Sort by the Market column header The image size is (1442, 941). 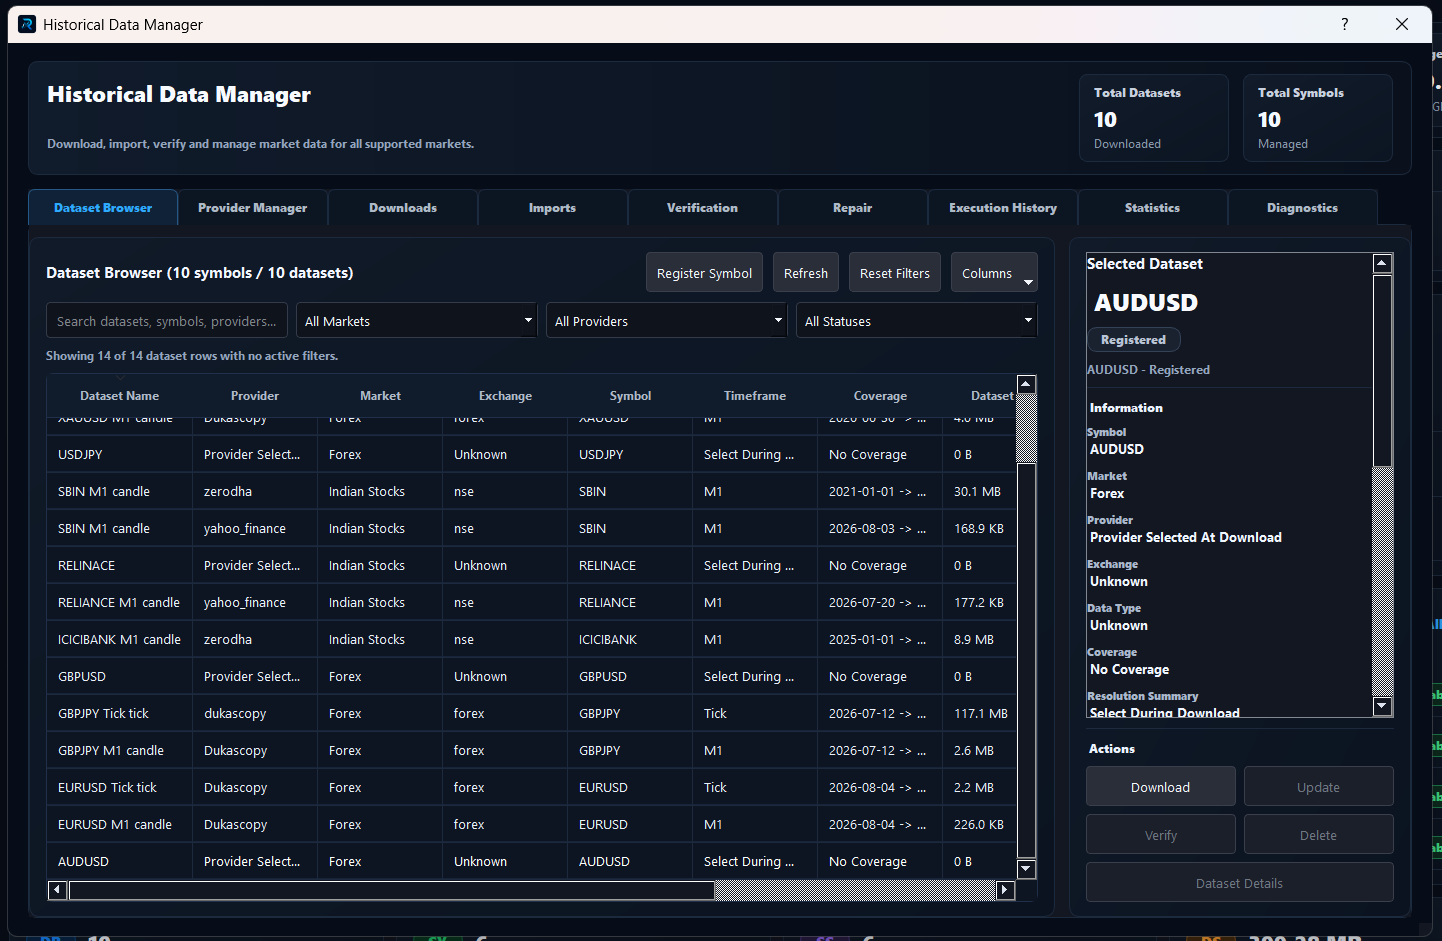click(380, 396)
